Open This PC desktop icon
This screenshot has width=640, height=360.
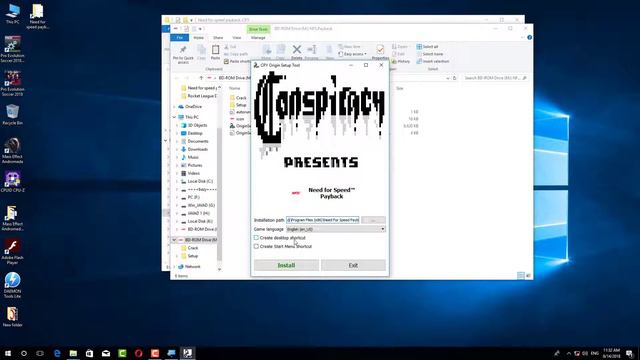pyautogui.click(x=13, y=14)
